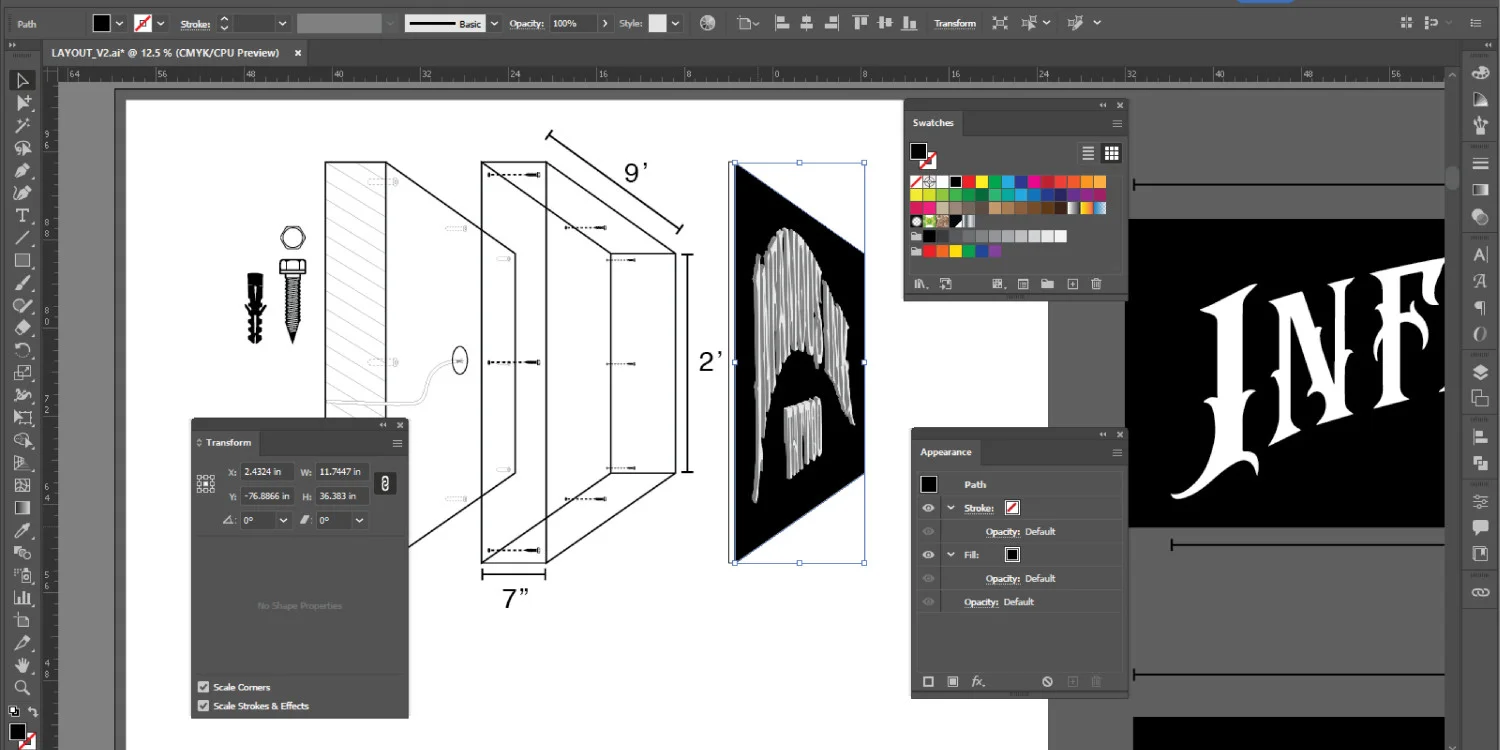Select the Eyedropper tool
This screenshot has height=750, width=1500.
pyautogui.click(x=23, y=530)
